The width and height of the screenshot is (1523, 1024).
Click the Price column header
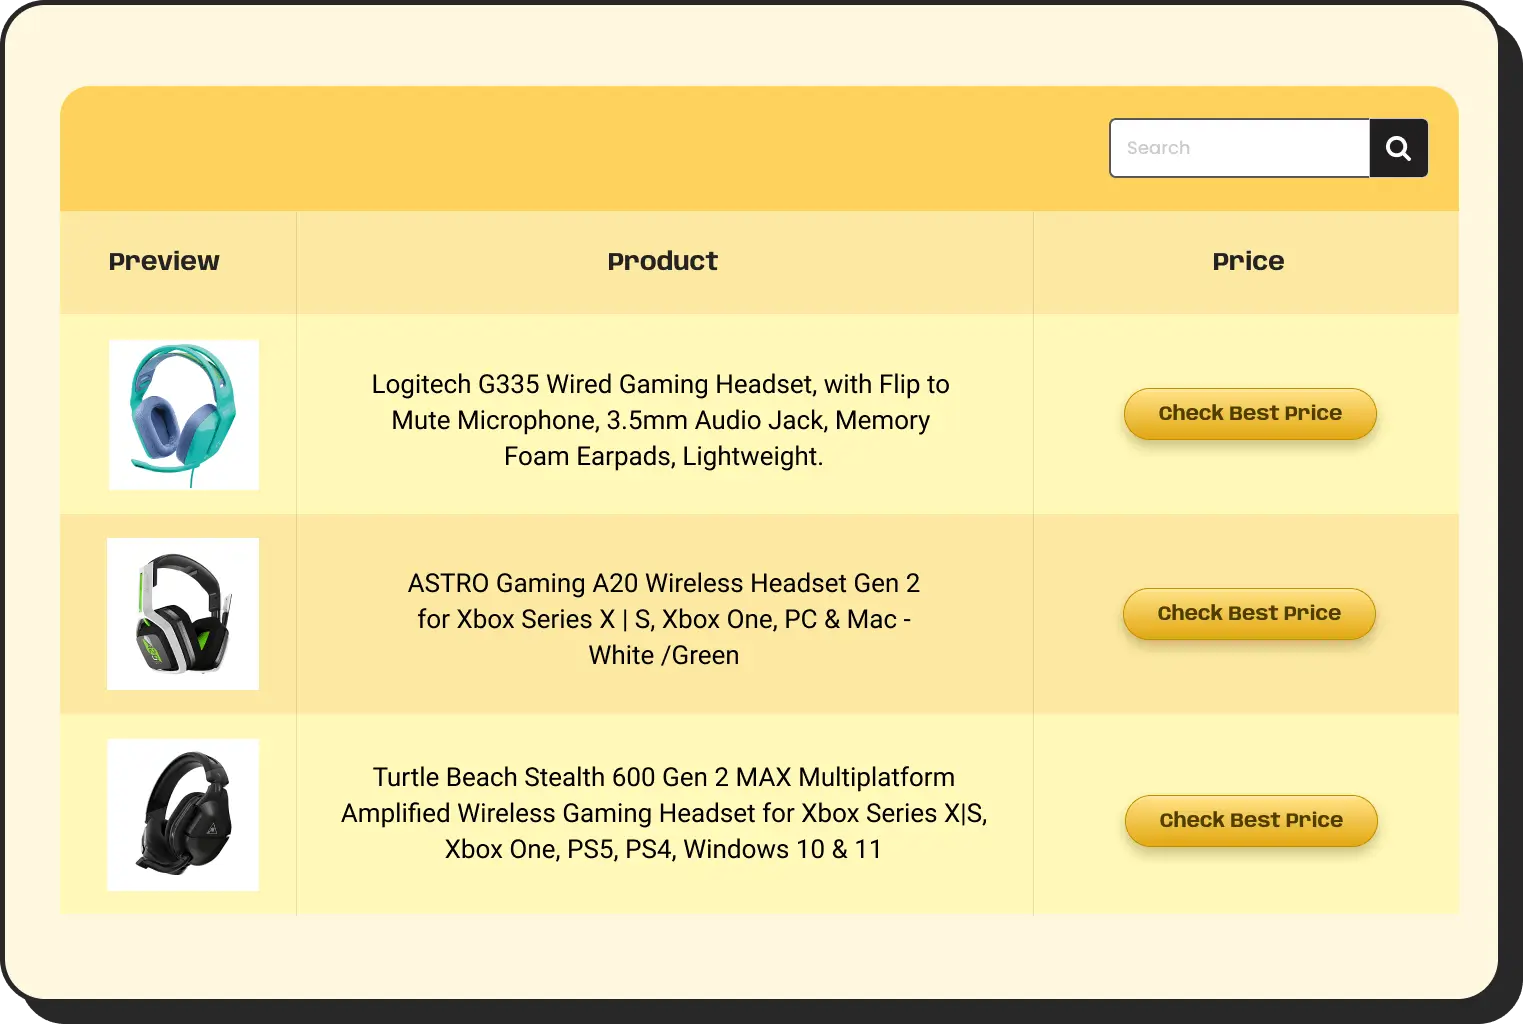point(1247,262)
